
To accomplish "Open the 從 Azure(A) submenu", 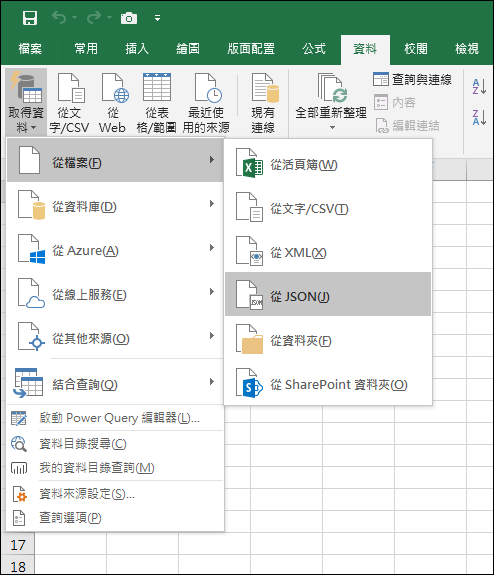I will pyautogui.click(x=115, y=248).
